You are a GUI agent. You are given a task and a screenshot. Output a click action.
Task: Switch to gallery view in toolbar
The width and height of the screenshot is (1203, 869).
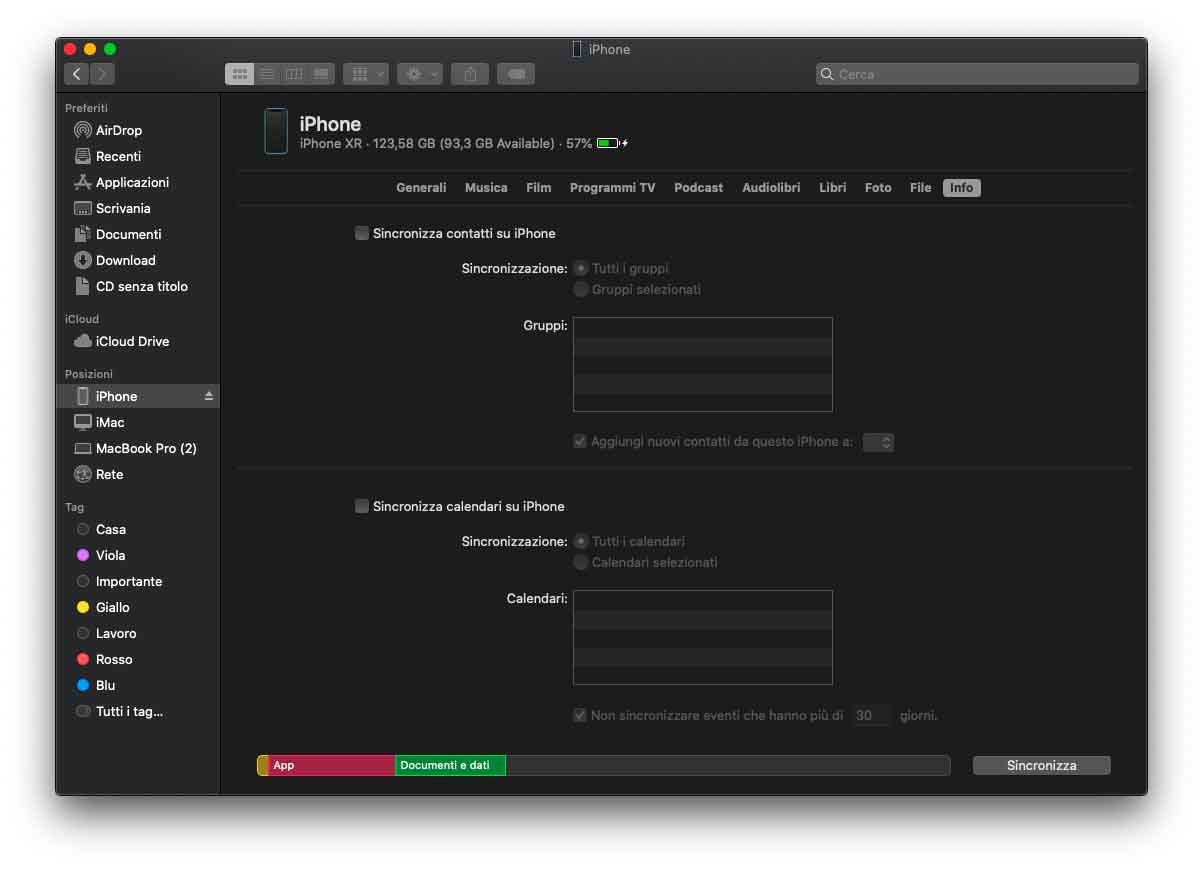coord(321,74)
